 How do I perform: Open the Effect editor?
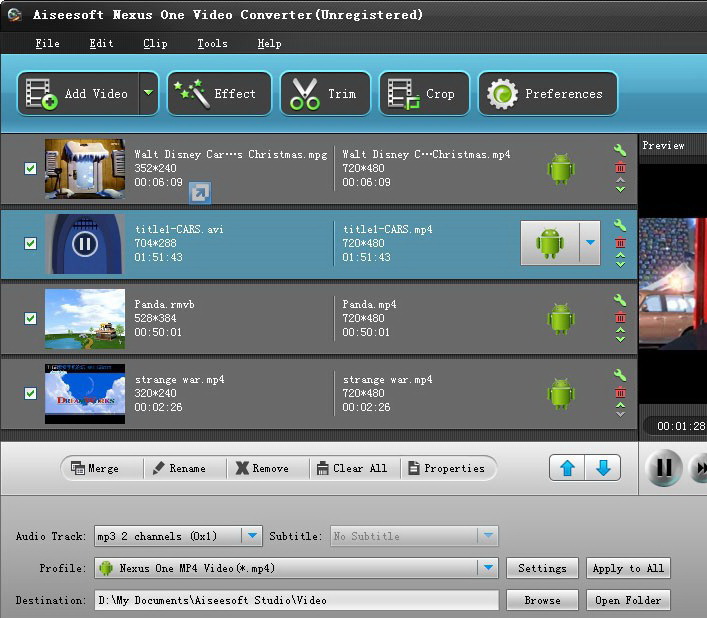coord(219,93)
